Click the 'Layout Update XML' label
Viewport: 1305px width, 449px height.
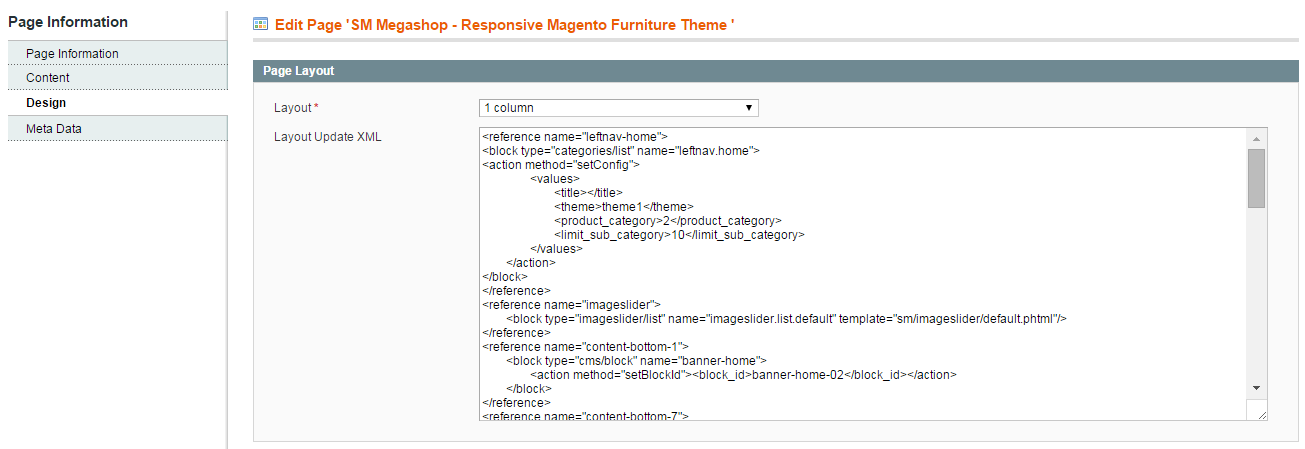click(327, 137)
